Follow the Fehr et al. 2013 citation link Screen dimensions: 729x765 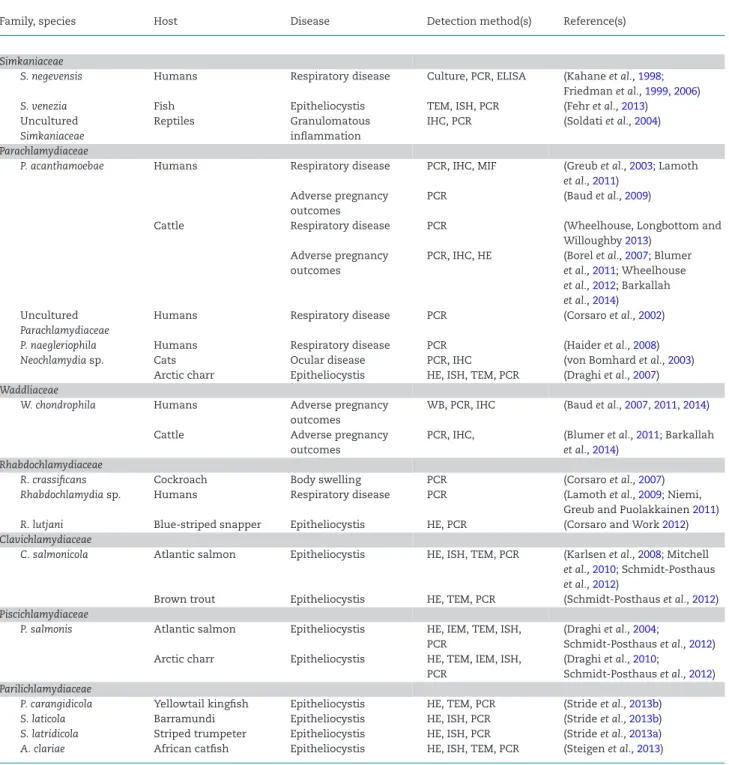[633, 106]
